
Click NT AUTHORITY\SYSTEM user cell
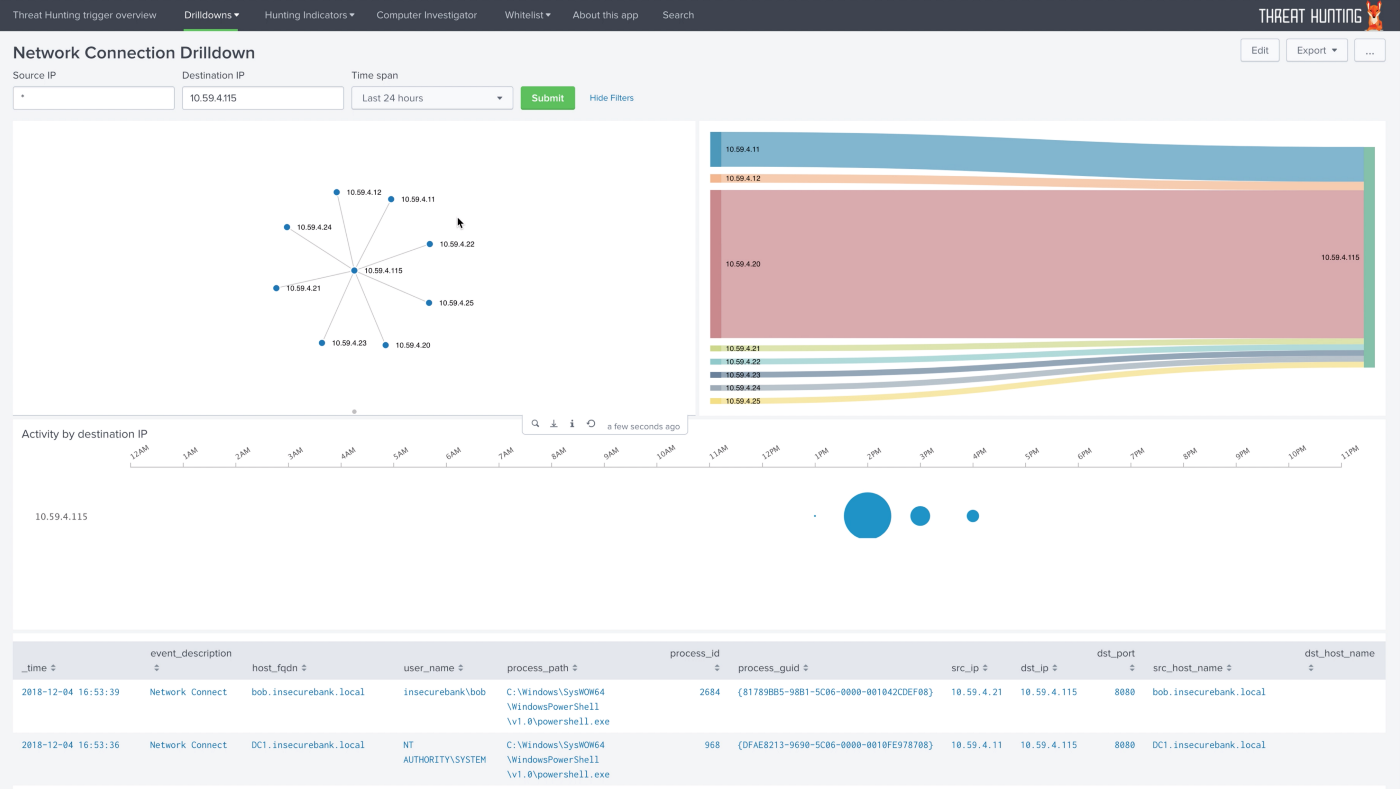point(445,752)
